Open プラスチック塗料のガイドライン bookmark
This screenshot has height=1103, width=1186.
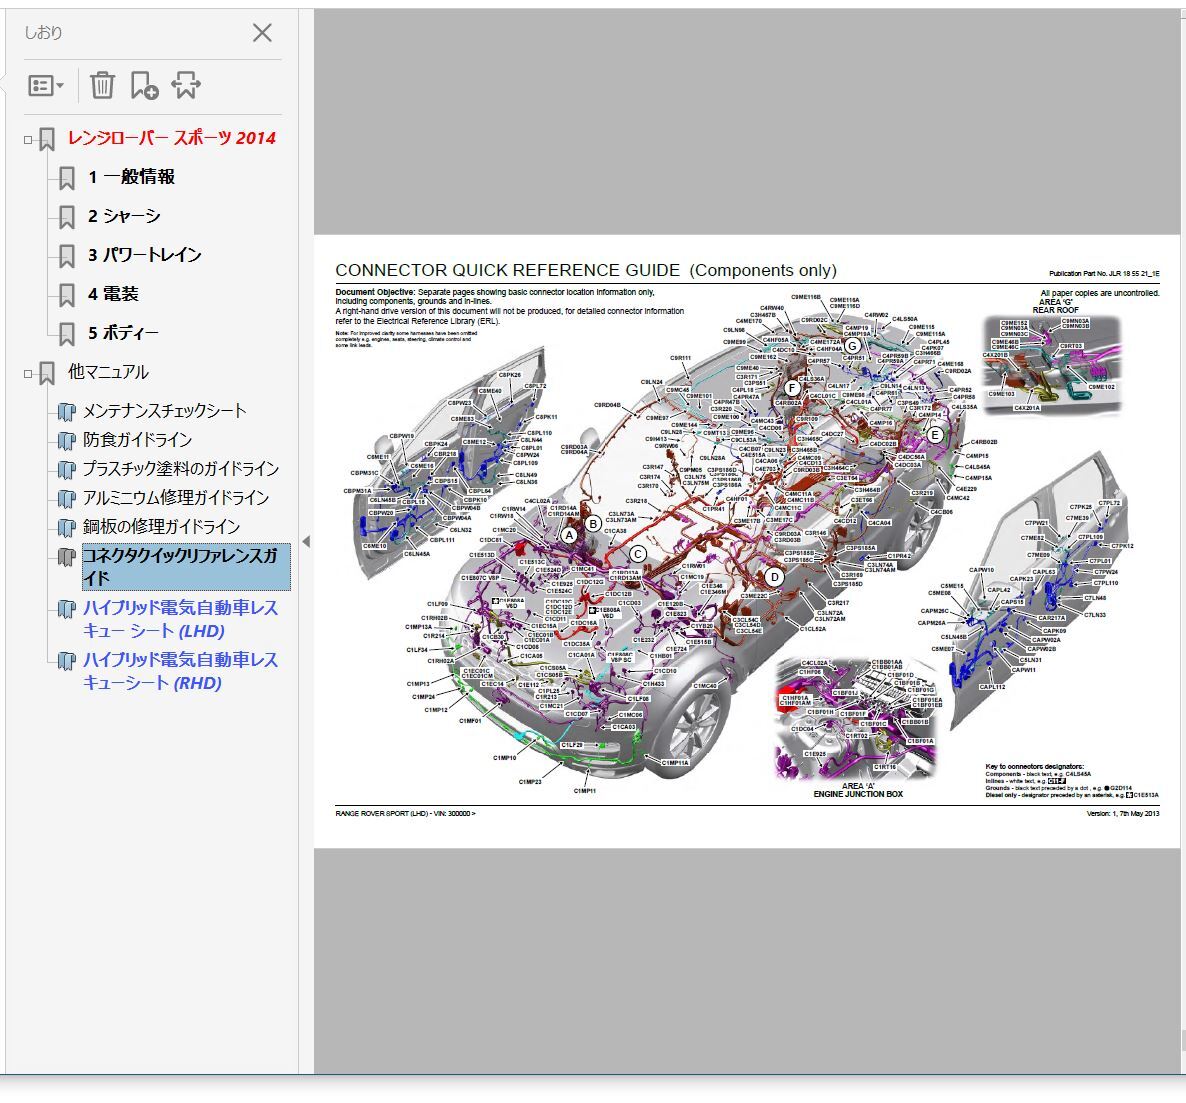[181, 468]
